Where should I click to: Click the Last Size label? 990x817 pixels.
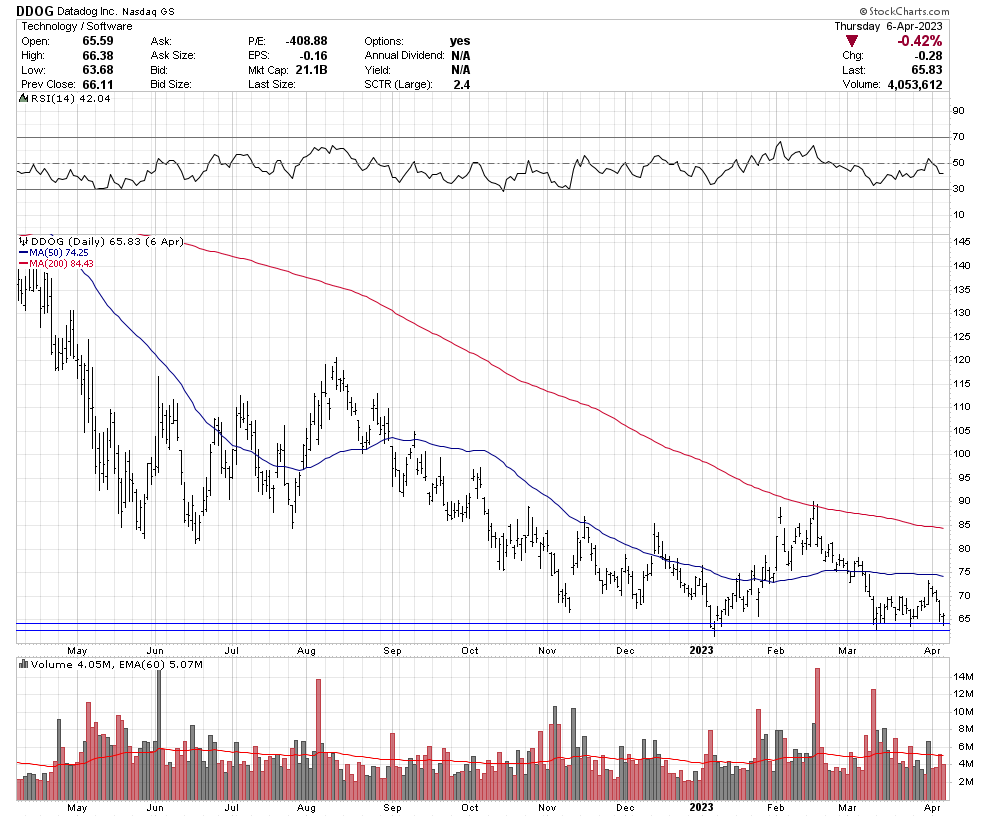tap(271, 84)
